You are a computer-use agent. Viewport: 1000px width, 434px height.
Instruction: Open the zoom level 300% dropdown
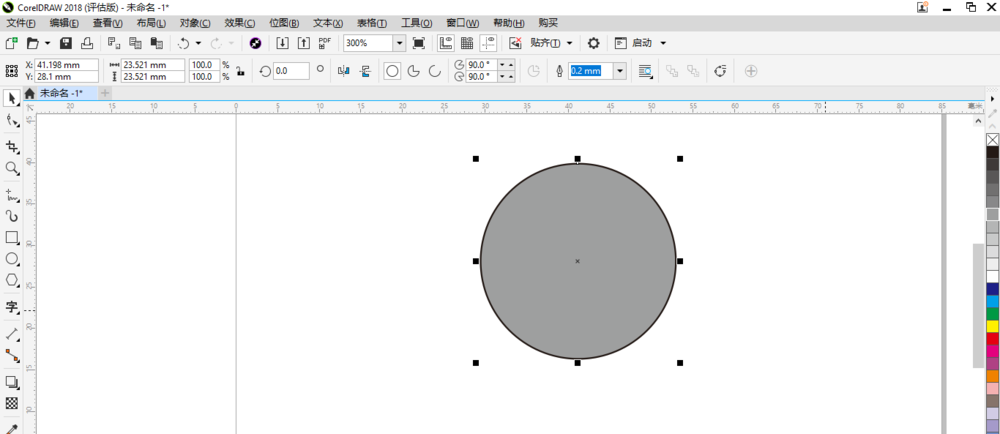399,43
